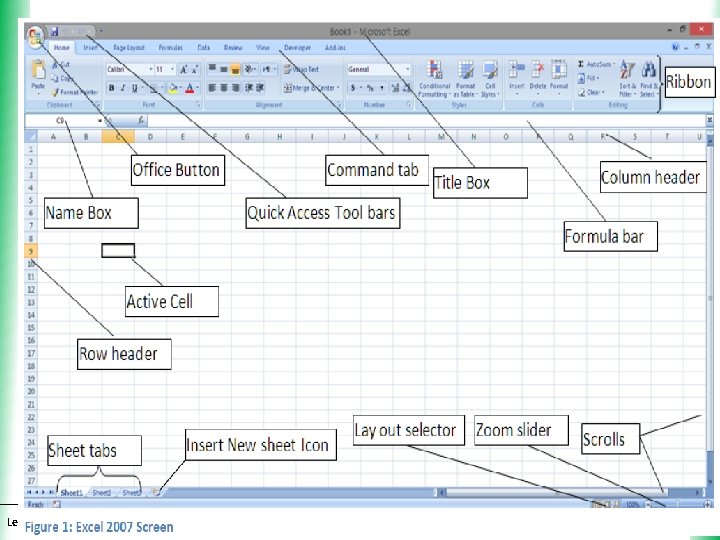
Task: Open the Data ribbon tab
Action: (x=203, y=47)
